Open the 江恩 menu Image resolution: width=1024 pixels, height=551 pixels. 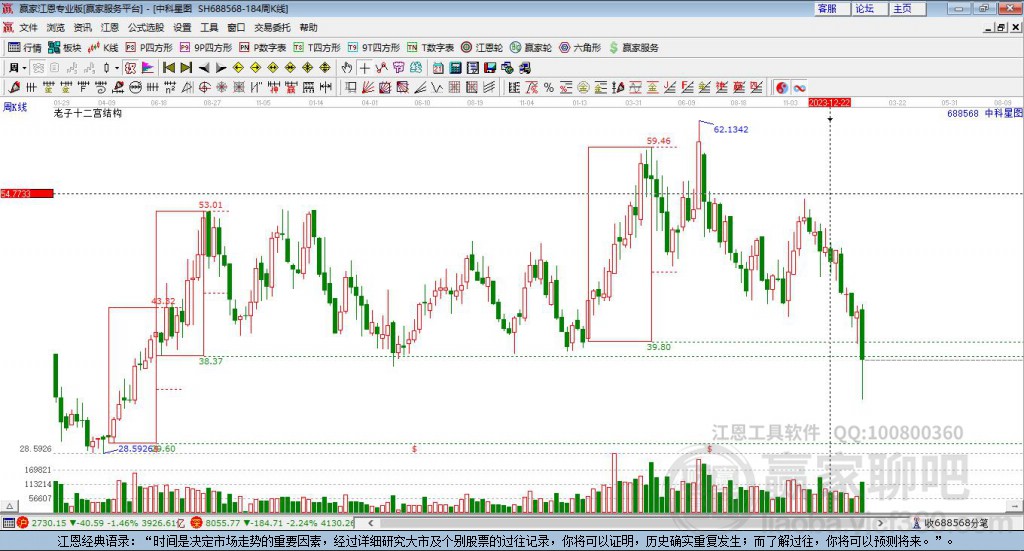click(x=110, y=27)
